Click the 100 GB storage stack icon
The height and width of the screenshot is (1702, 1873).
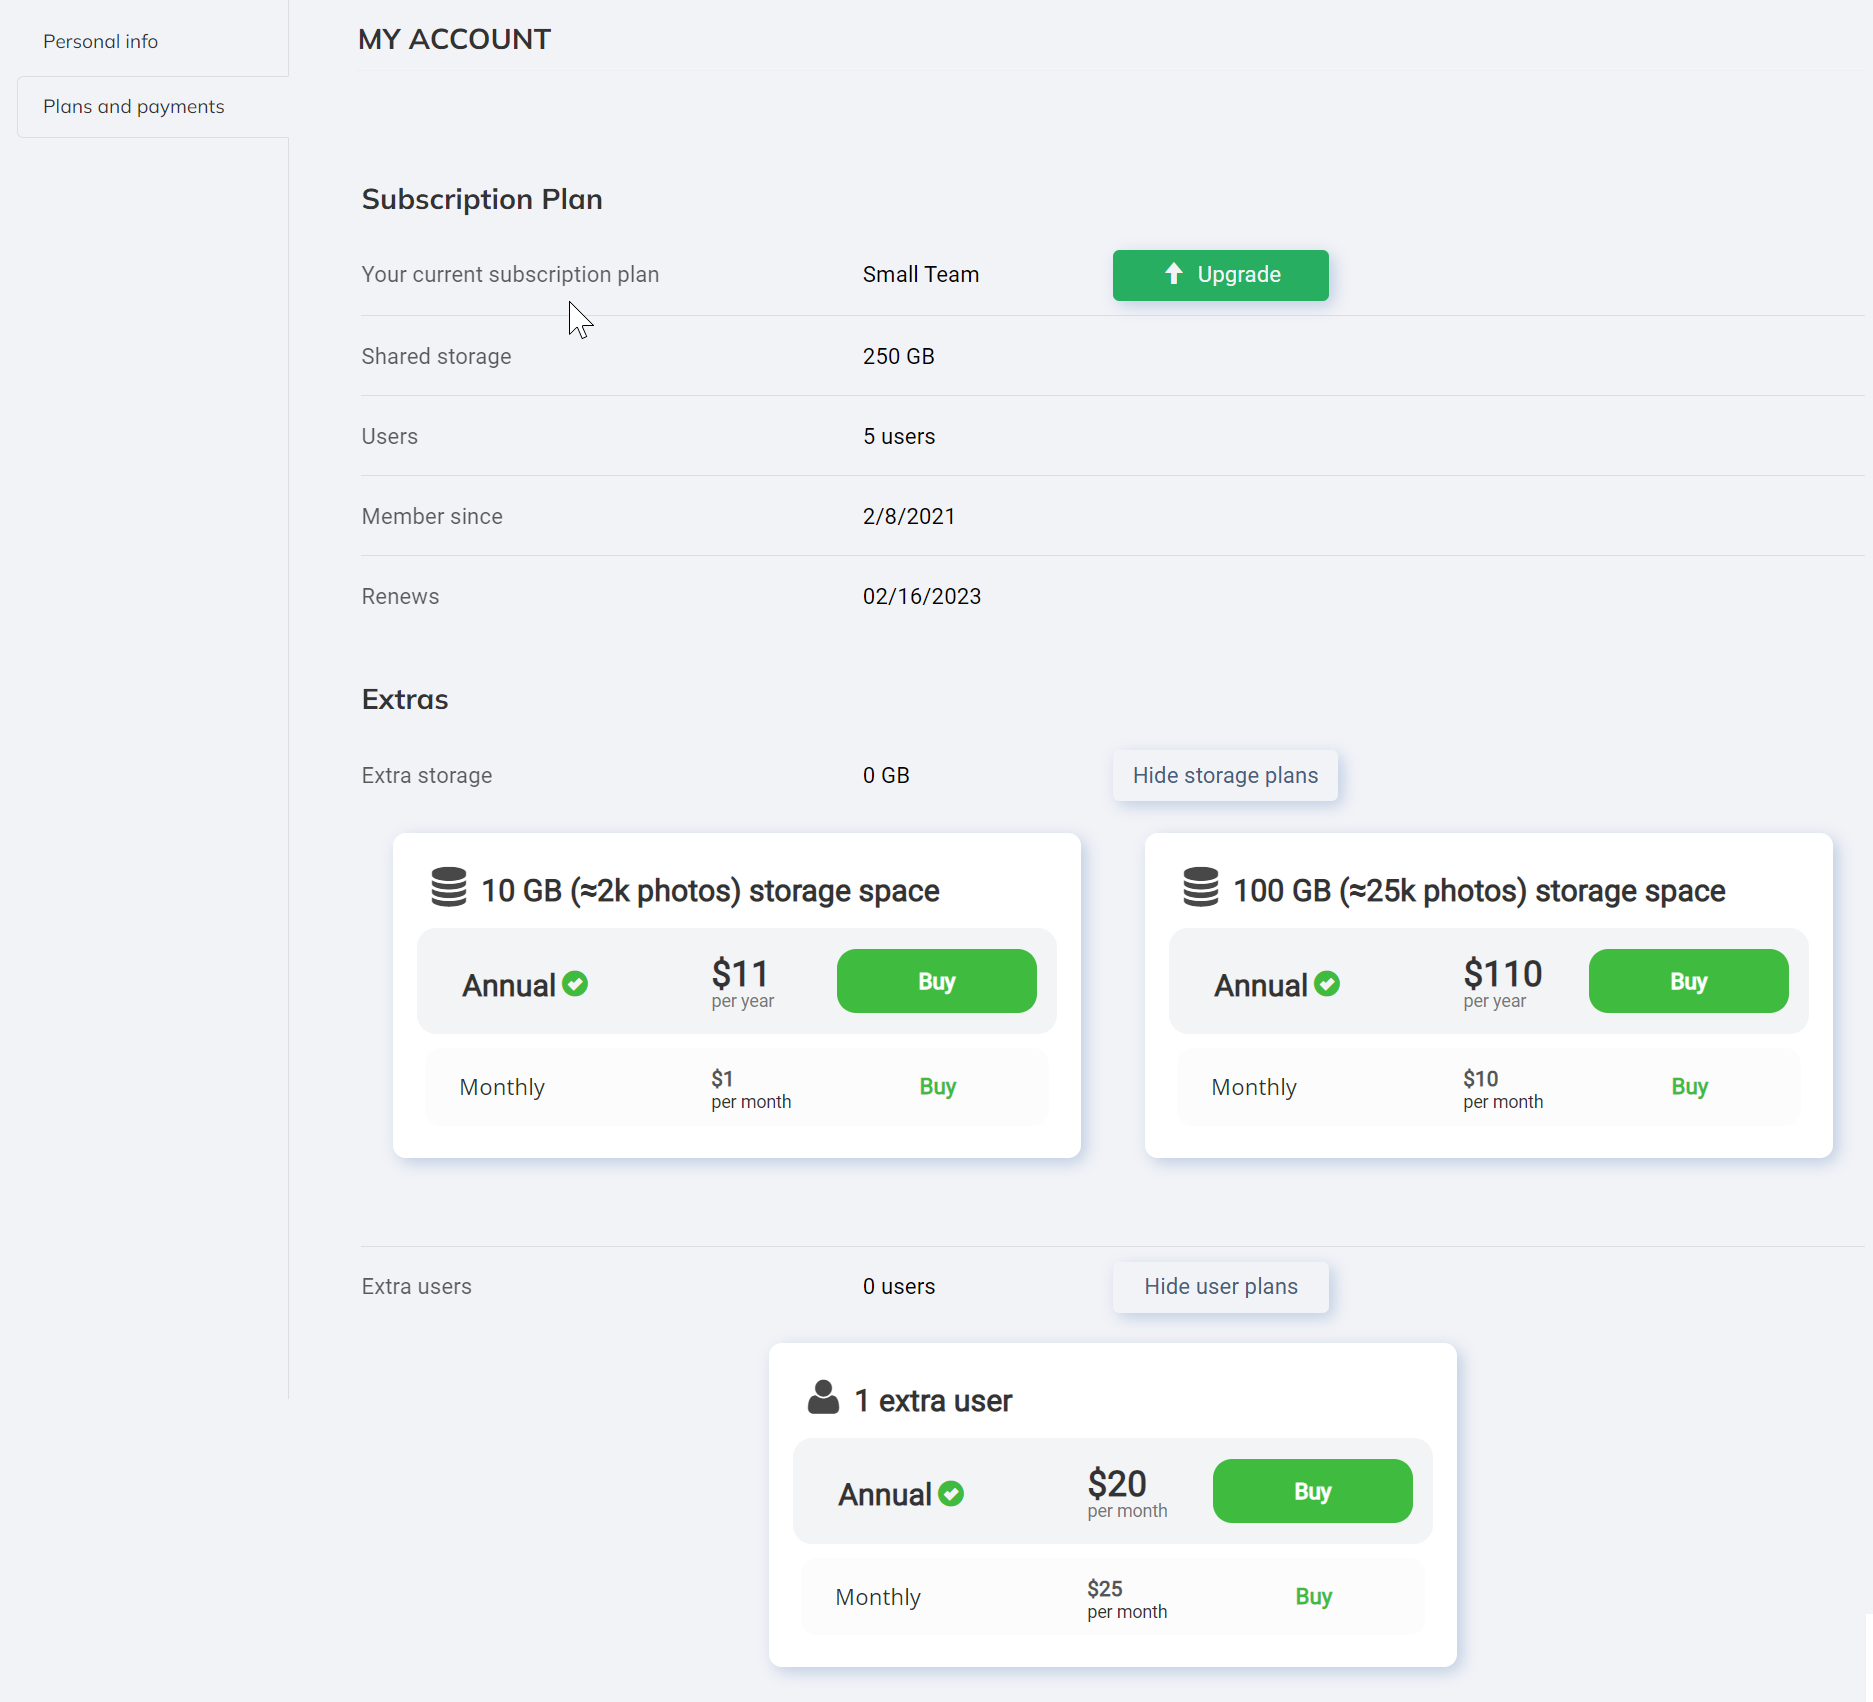tap(1201, 887)
